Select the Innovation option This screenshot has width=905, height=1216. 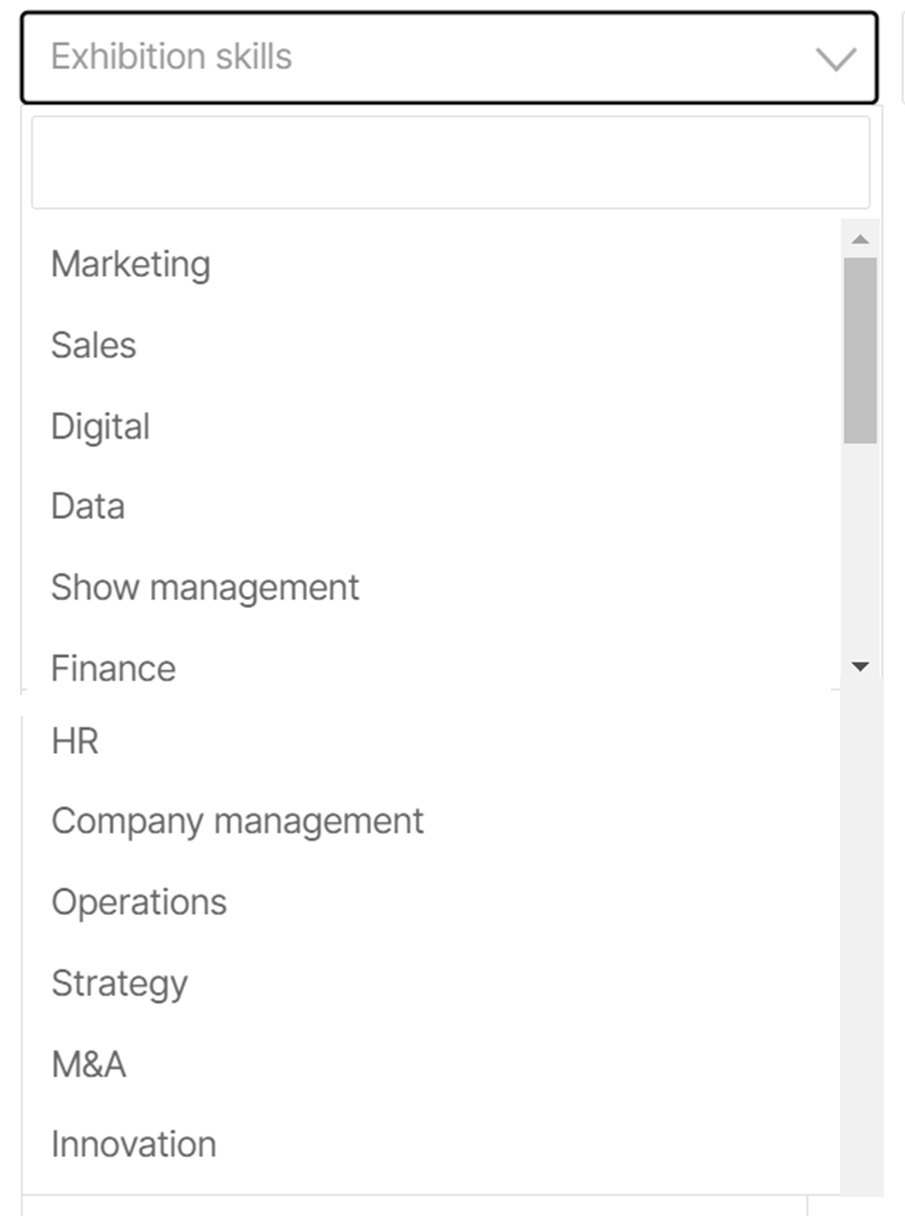(x=134, y=1145)
